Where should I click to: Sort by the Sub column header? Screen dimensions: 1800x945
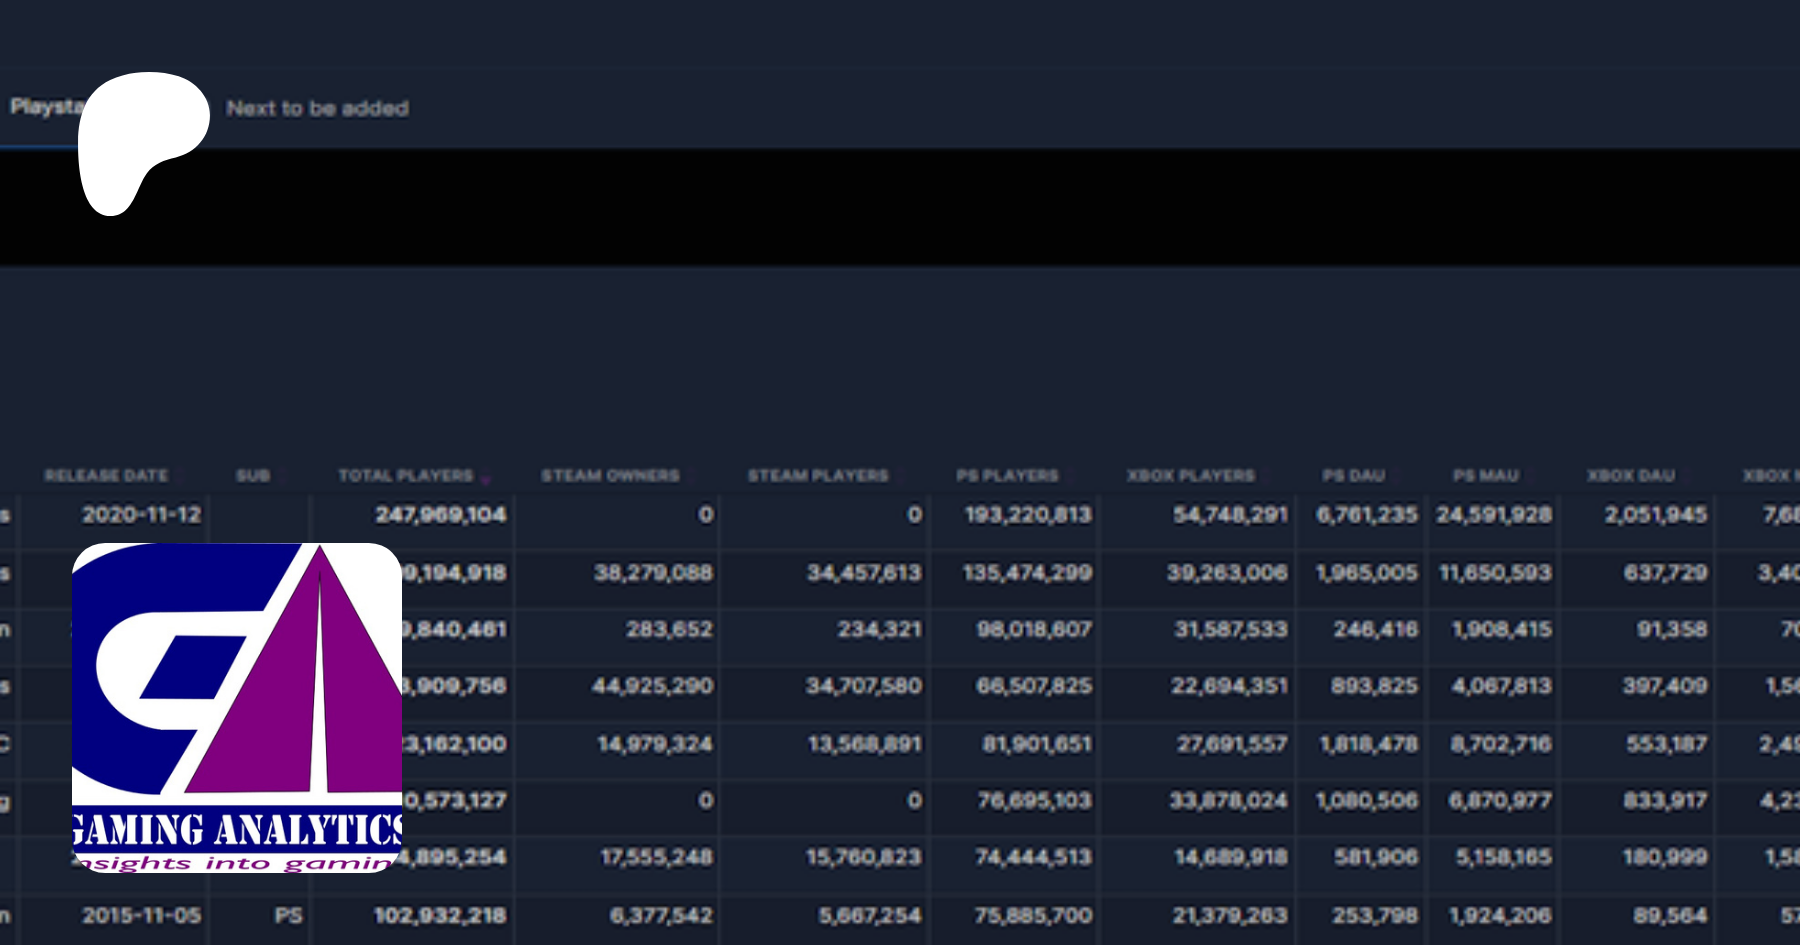coord(253,475)
